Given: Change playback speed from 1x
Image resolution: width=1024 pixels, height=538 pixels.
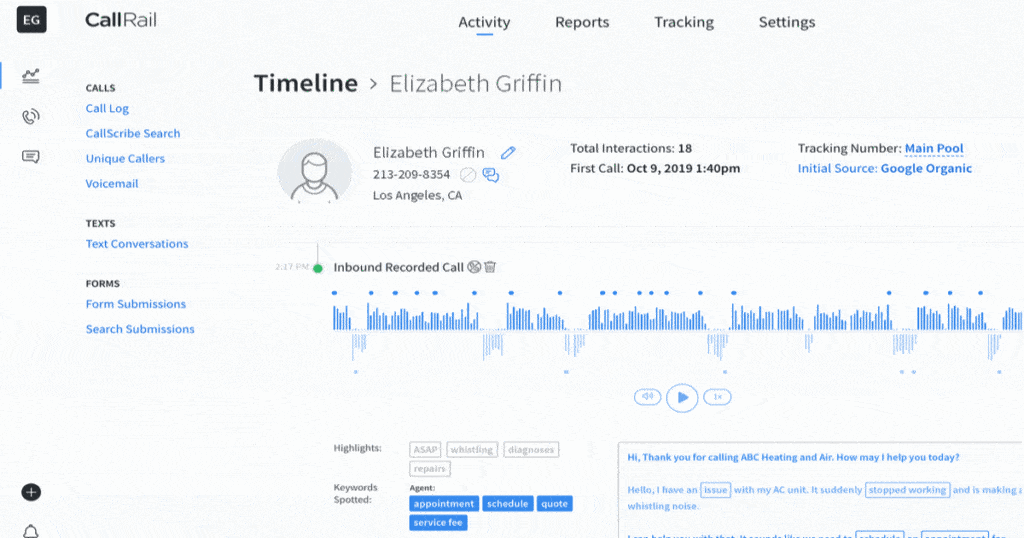Looking at the screenshot, I should pos(717,396).
